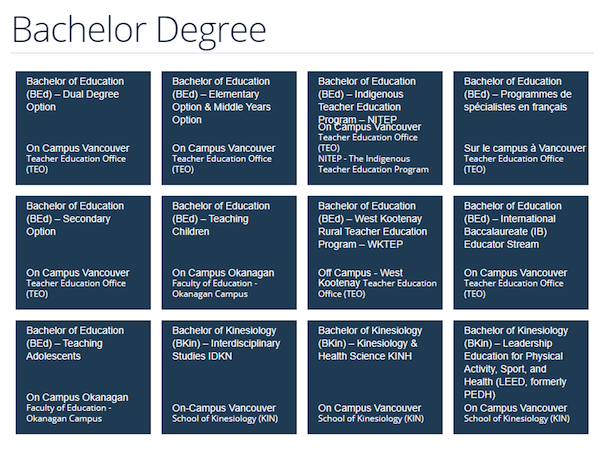Select BEd Elementary & Middle Years Option tile
Viewport: 600px width, 457px height.
(229, 128)
